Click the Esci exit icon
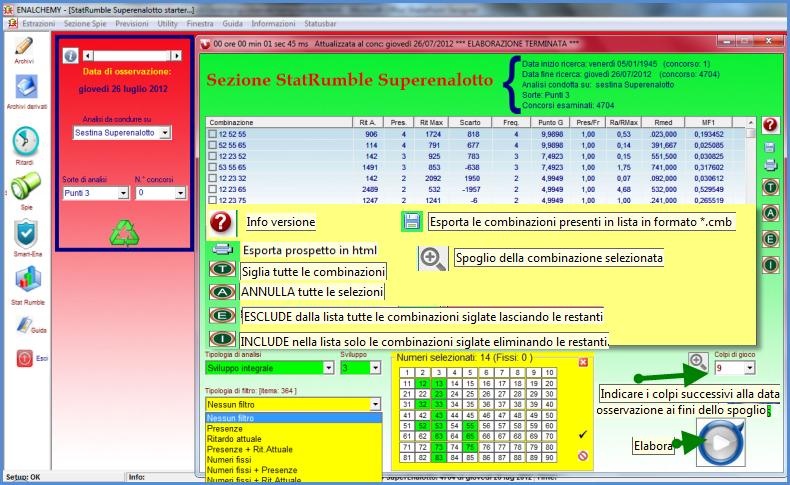790x485 pixels. (x=24, y=358)
